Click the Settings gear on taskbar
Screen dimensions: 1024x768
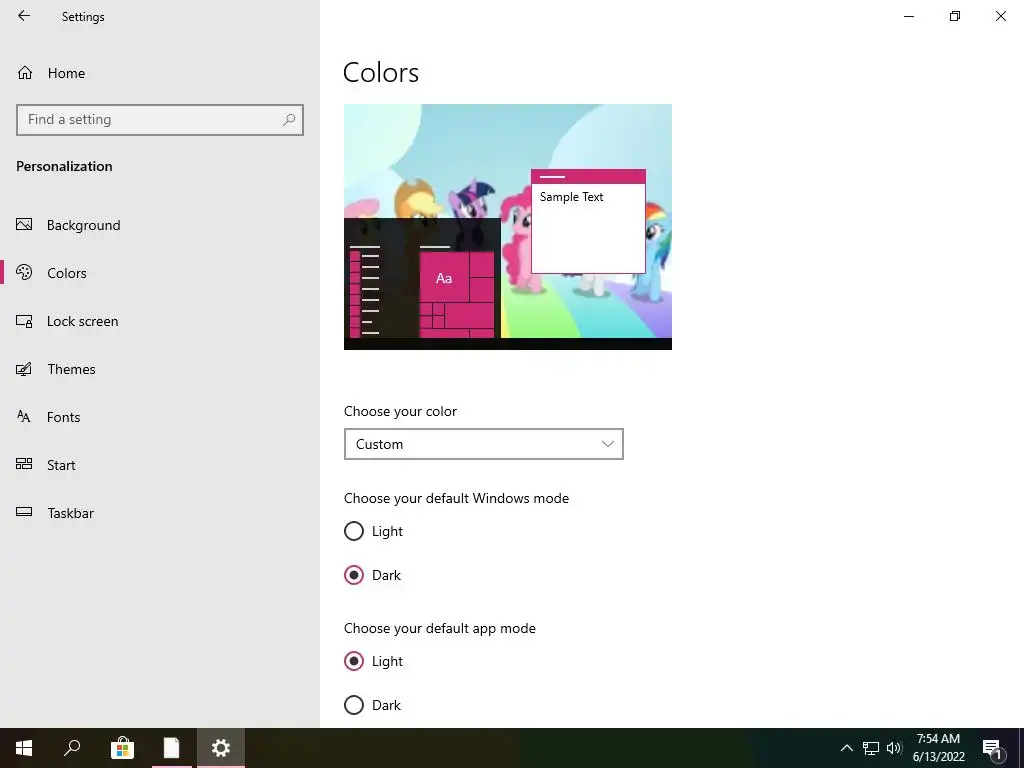221,748
